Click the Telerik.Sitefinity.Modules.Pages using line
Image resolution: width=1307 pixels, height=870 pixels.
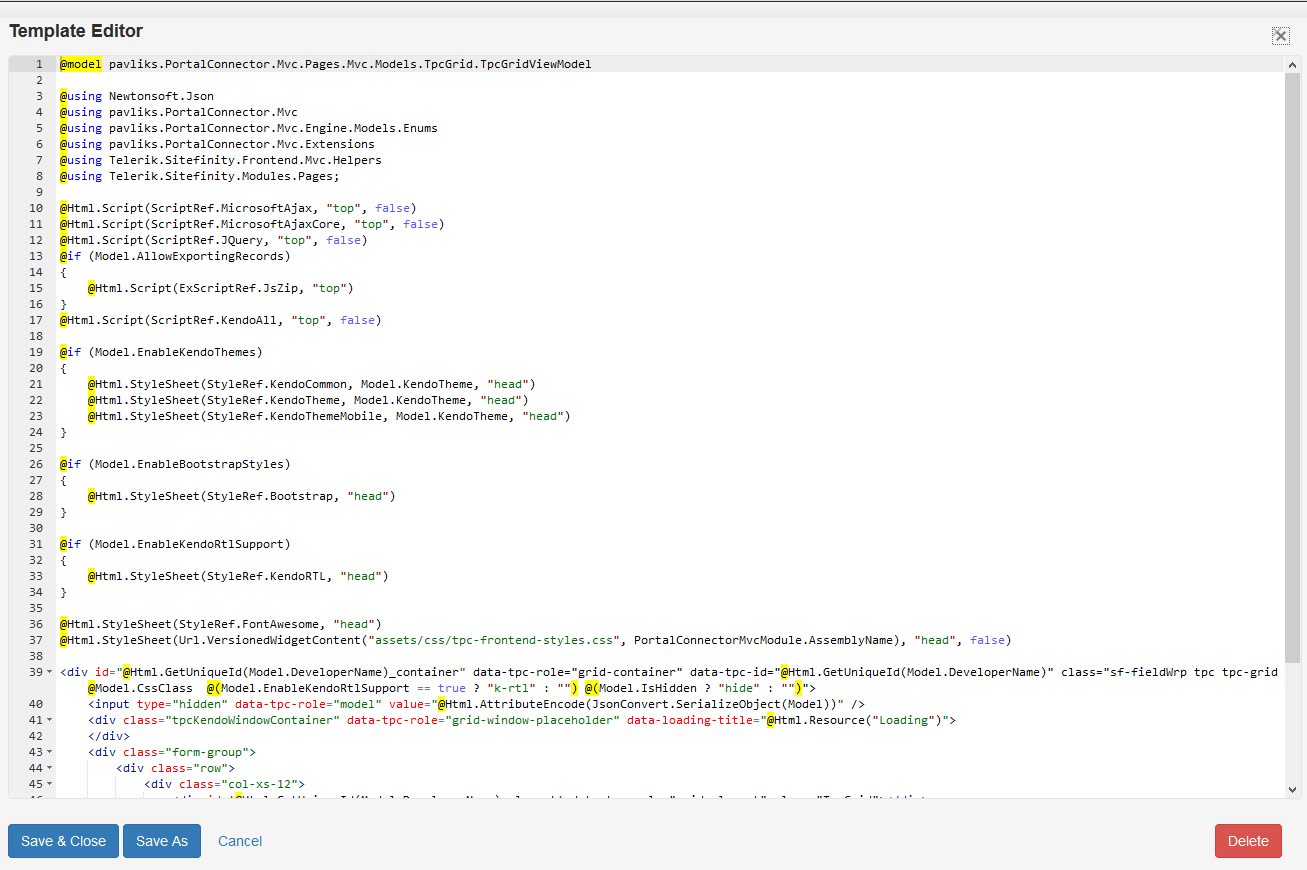(x=200, y=176)
